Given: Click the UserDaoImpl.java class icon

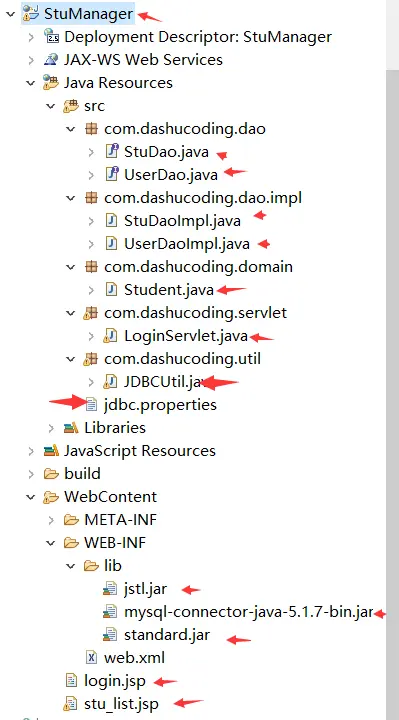Looking at the screenshot, I should (x=111, y=243).
